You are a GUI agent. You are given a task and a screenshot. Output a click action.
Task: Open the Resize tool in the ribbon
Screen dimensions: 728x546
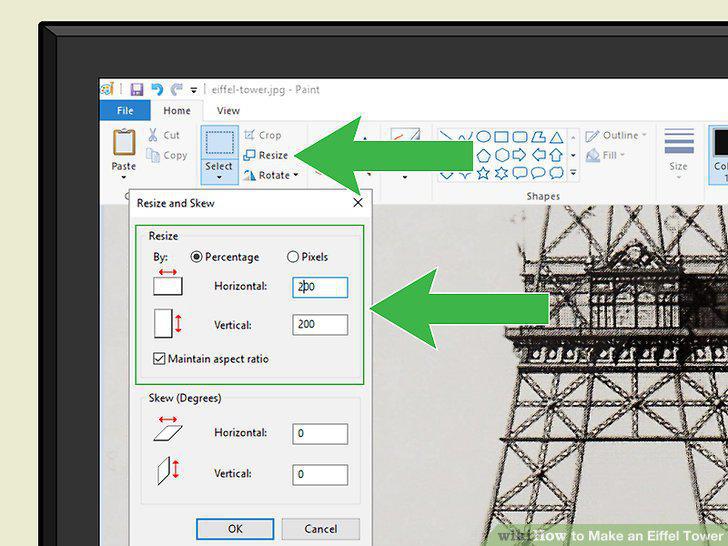click(x=266, y=155)
